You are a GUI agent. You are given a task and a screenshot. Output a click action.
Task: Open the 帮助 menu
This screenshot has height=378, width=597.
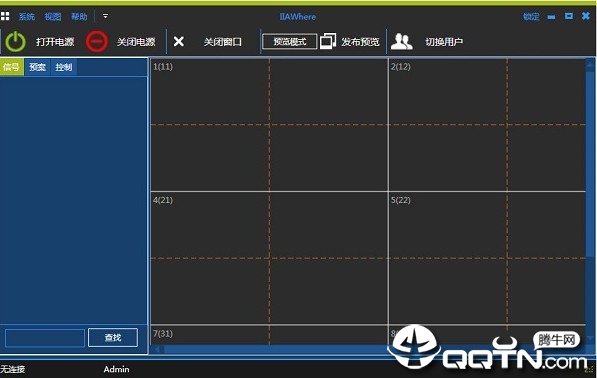[x=79, y=17]
